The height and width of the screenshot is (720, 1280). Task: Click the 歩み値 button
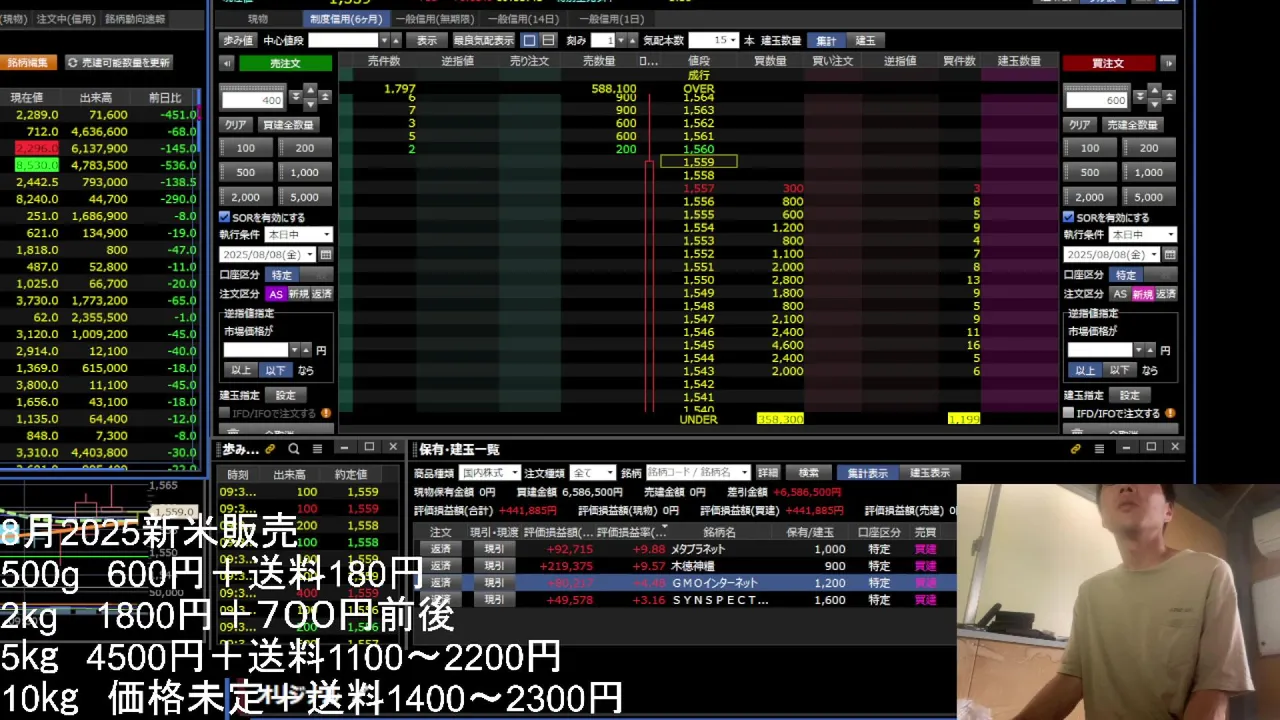[238, 40]
